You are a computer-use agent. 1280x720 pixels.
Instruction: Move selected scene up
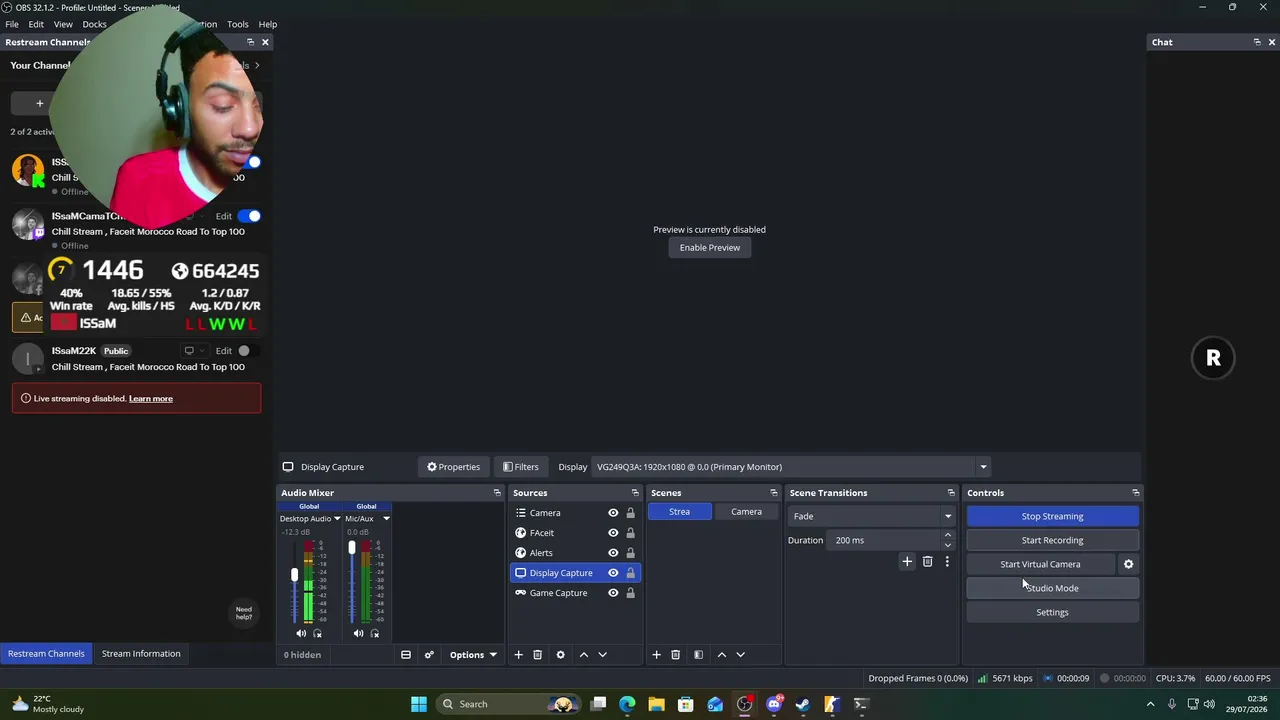[722, 655]
